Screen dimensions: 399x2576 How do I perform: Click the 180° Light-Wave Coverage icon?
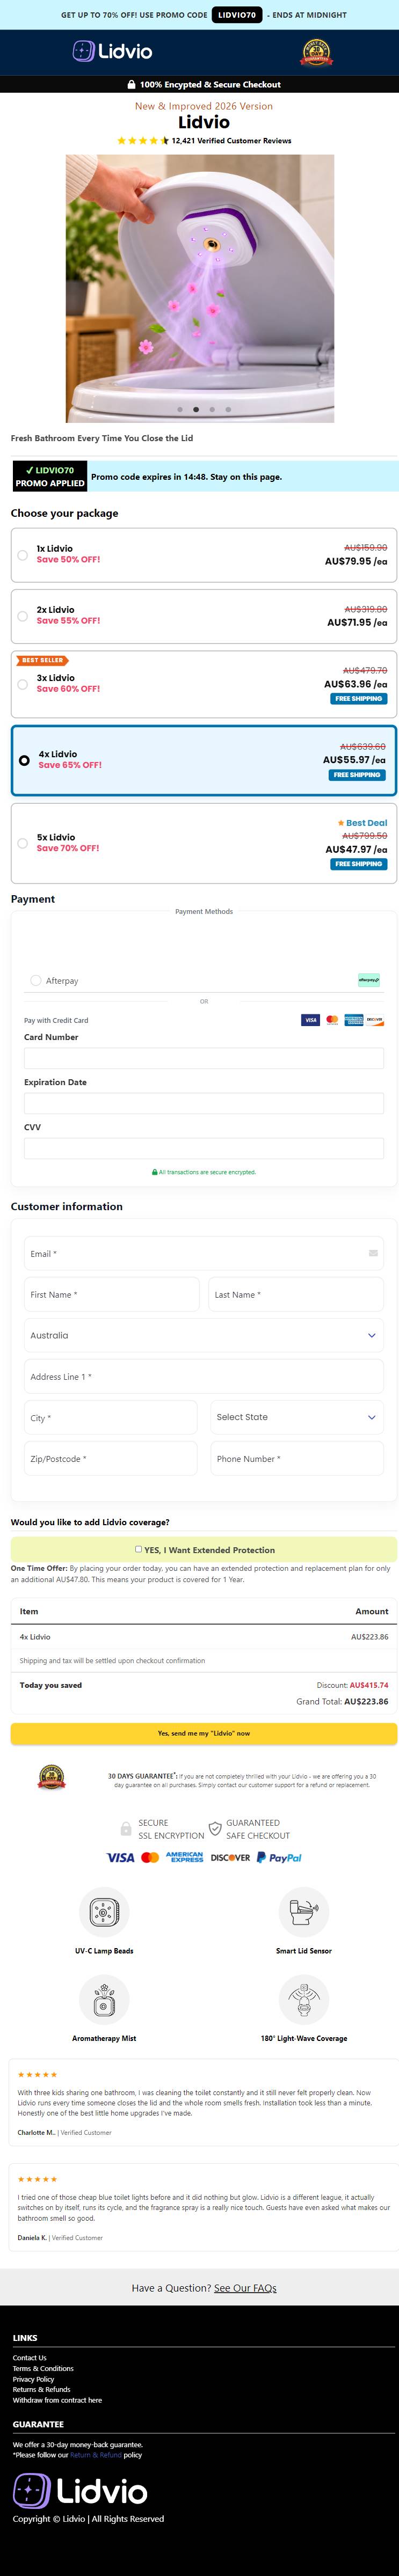[x=304, y=1999]
